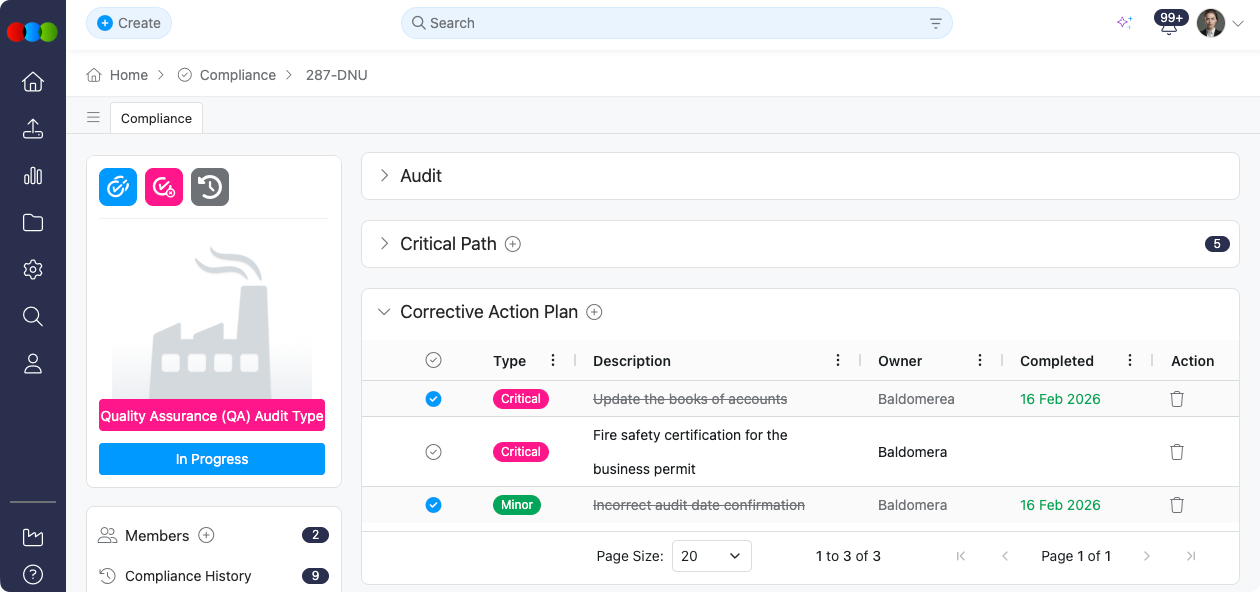Mark 'Fire safety certification' action as complete

tap(433, 451)
